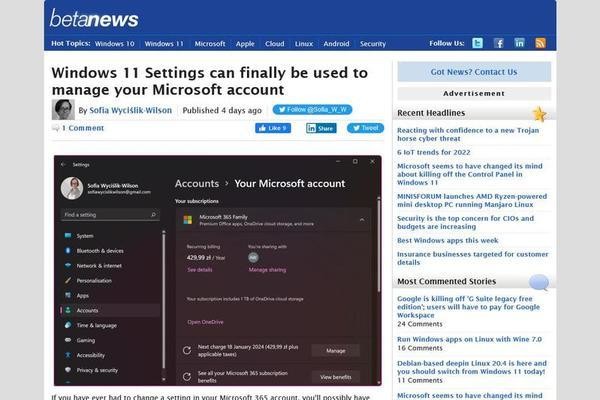600x400 pixels.
Task: Click the Manage sharing link
Action: click(x=267, y=269)
